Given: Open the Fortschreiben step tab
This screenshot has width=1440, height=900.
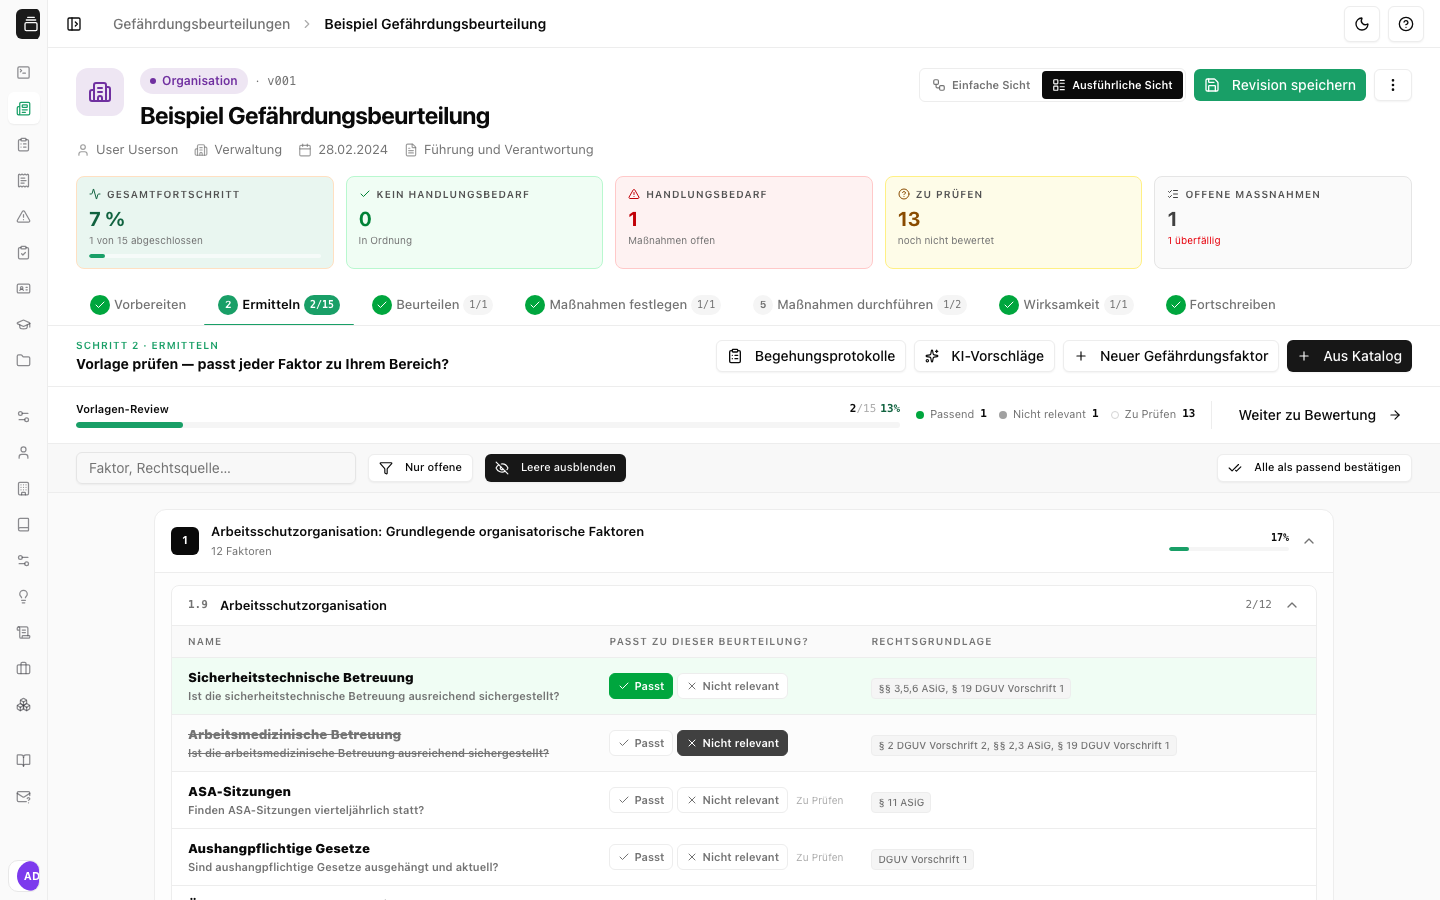Looking at the screenshot, I should [x=1221, y=305].
